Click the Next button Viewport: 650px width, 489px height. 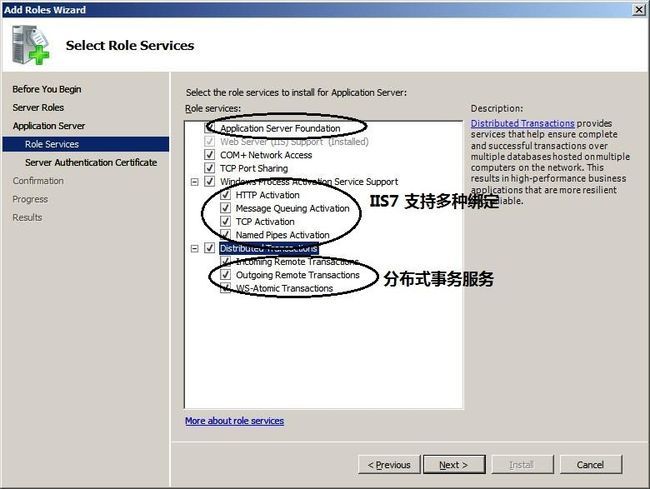454,465
